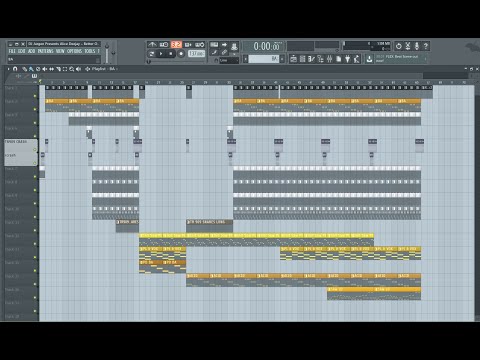Mute Track 8 with its green light

coord(35,190)
